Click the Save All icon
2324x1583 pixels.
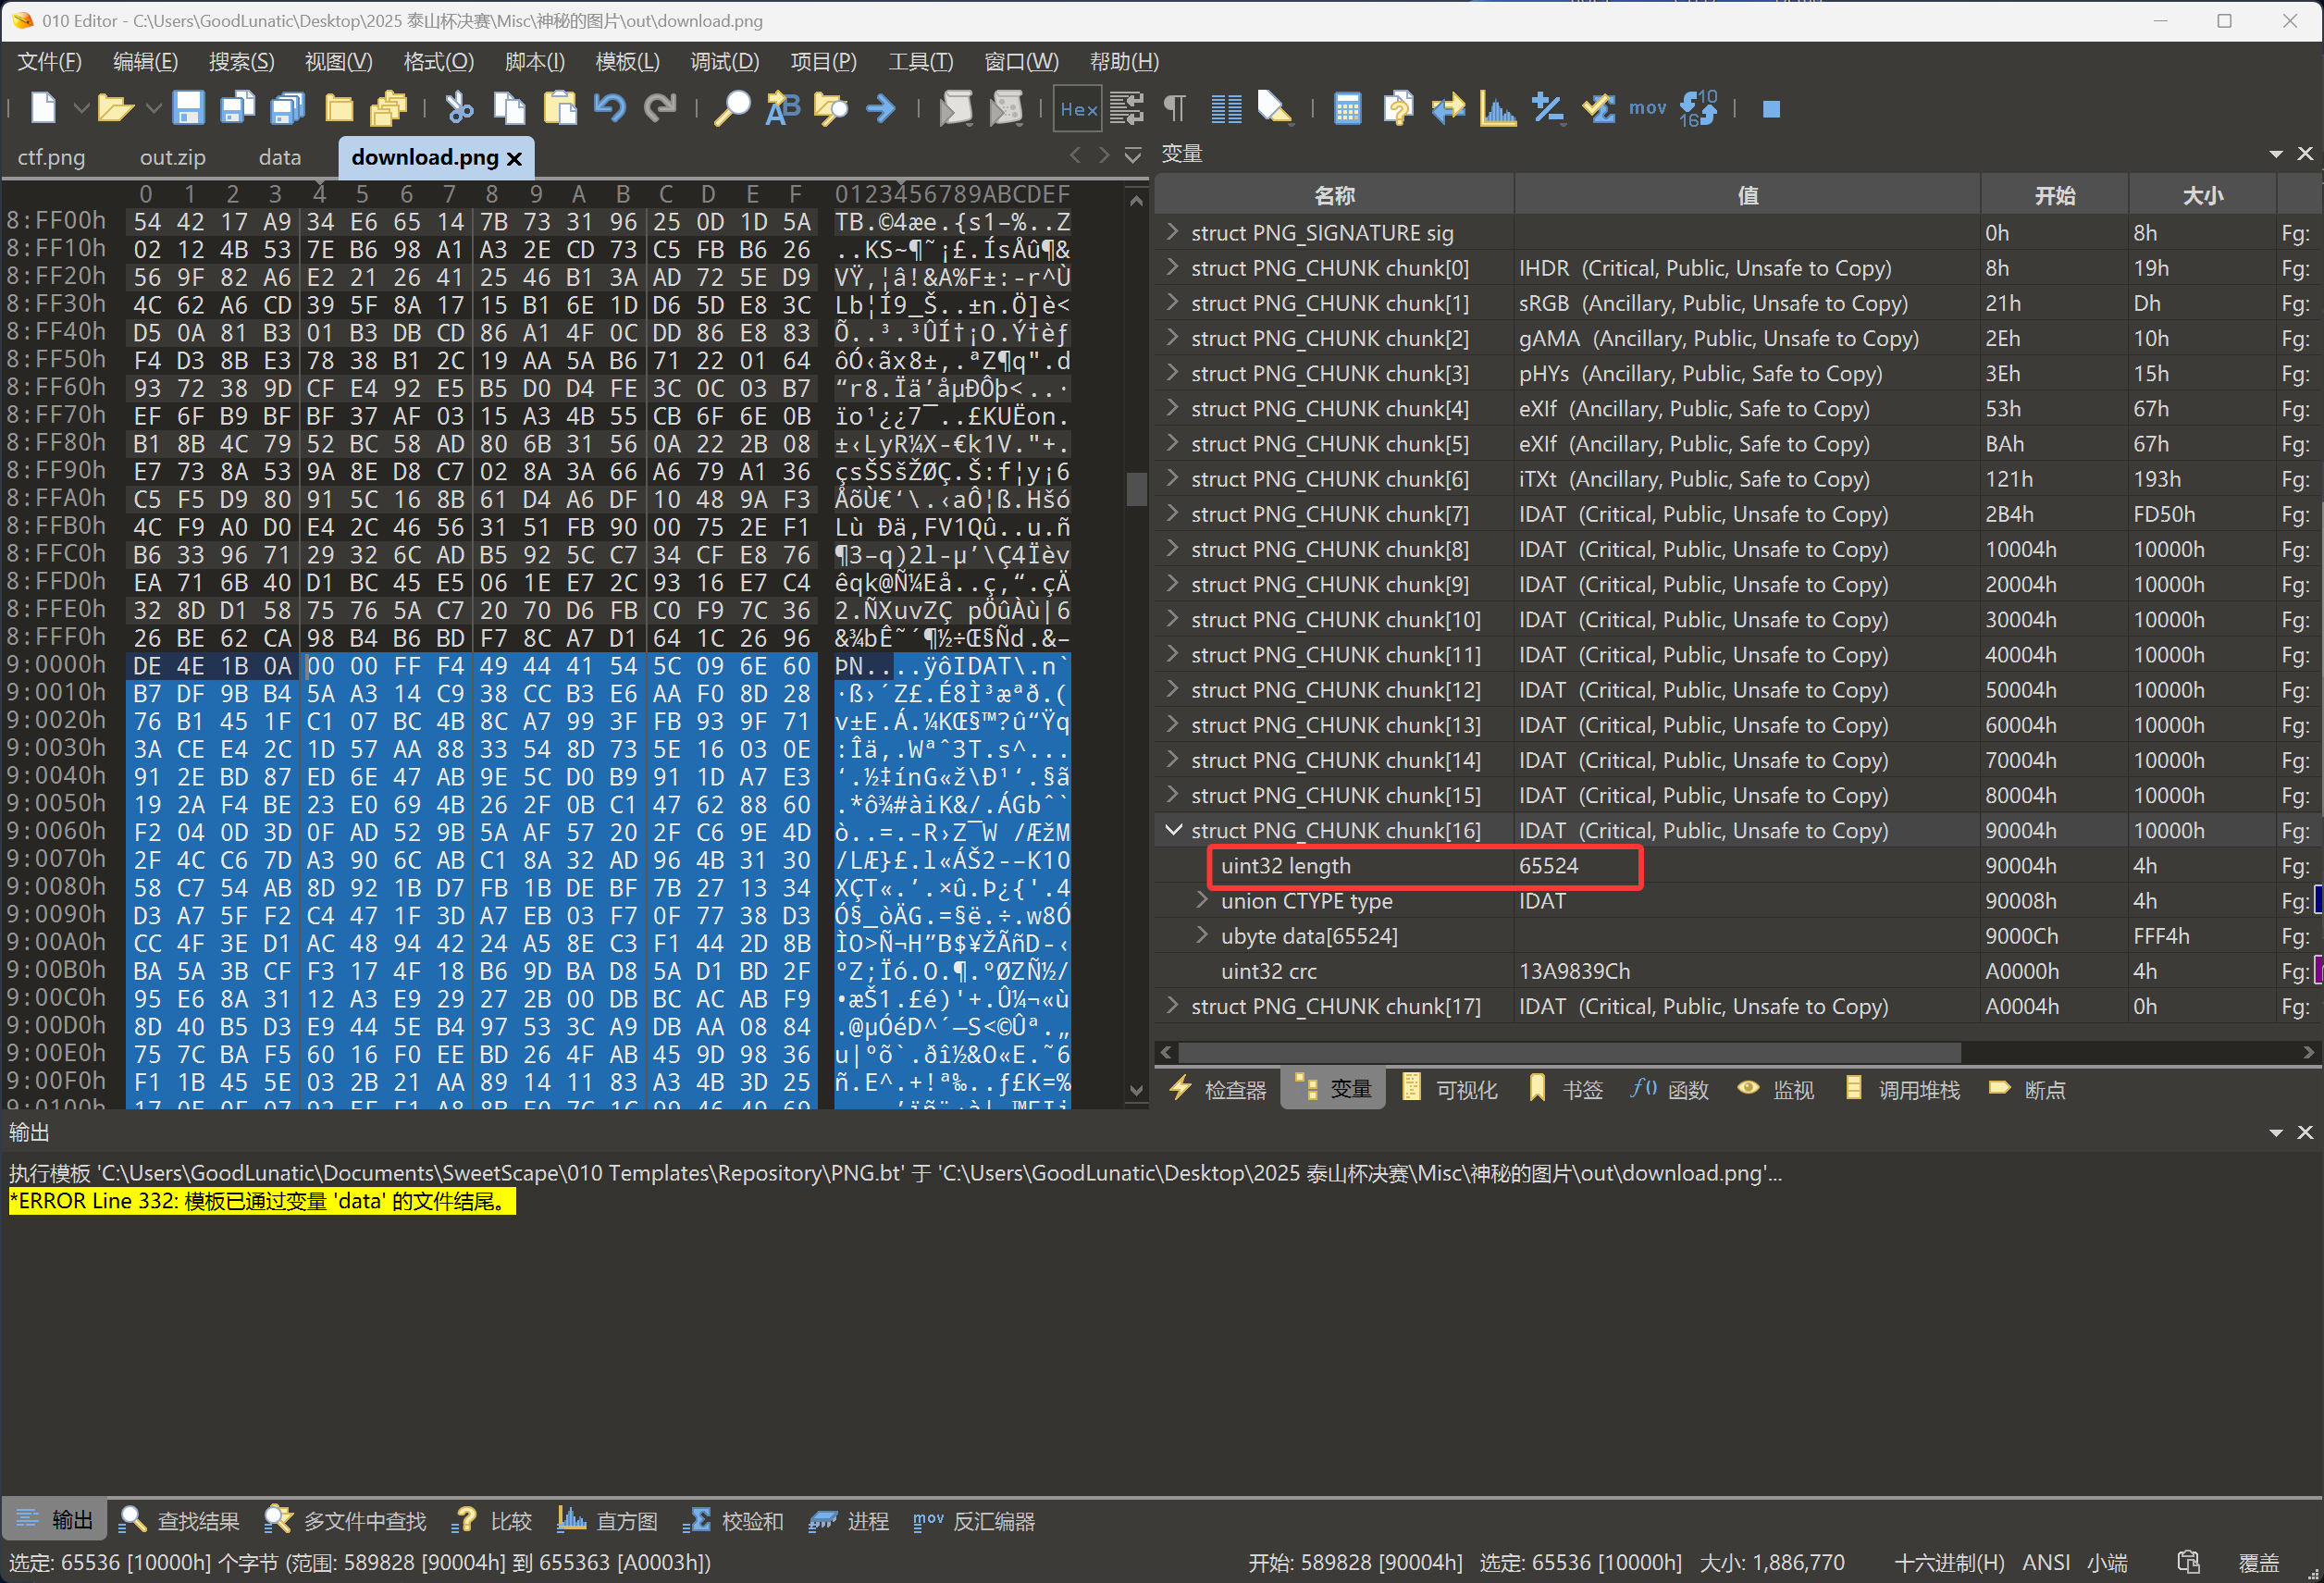point(288,107)
